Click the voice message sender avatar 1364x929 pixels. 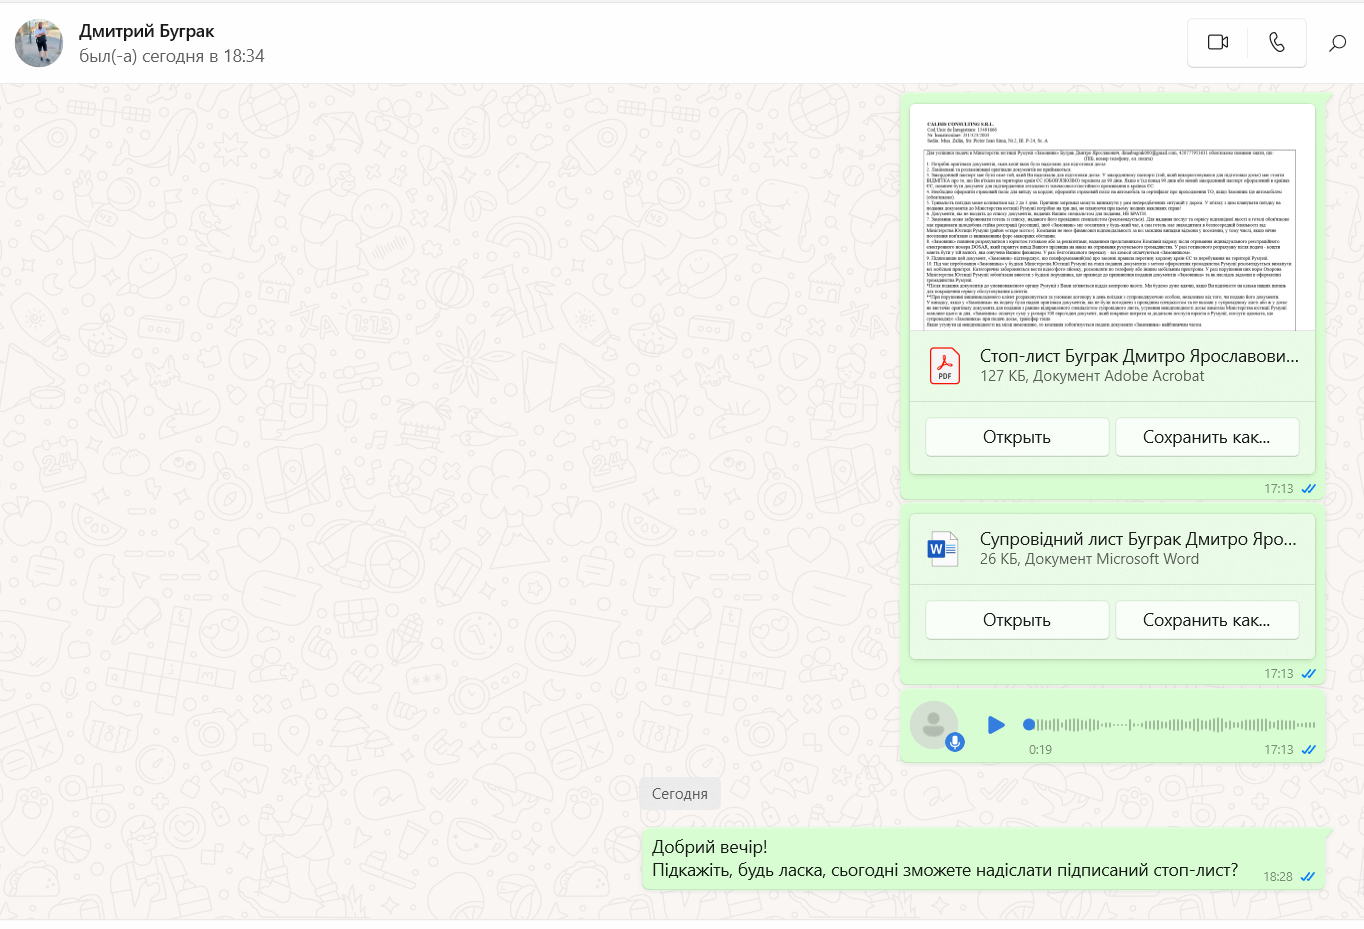(x=934, y=725)
